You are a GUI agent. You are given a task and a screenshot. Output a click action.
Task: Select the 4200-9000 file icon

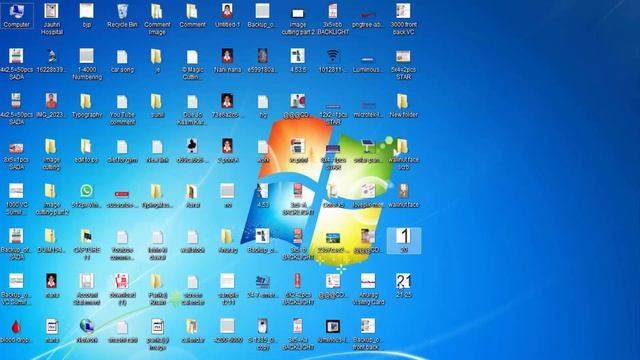click(227, 331)
